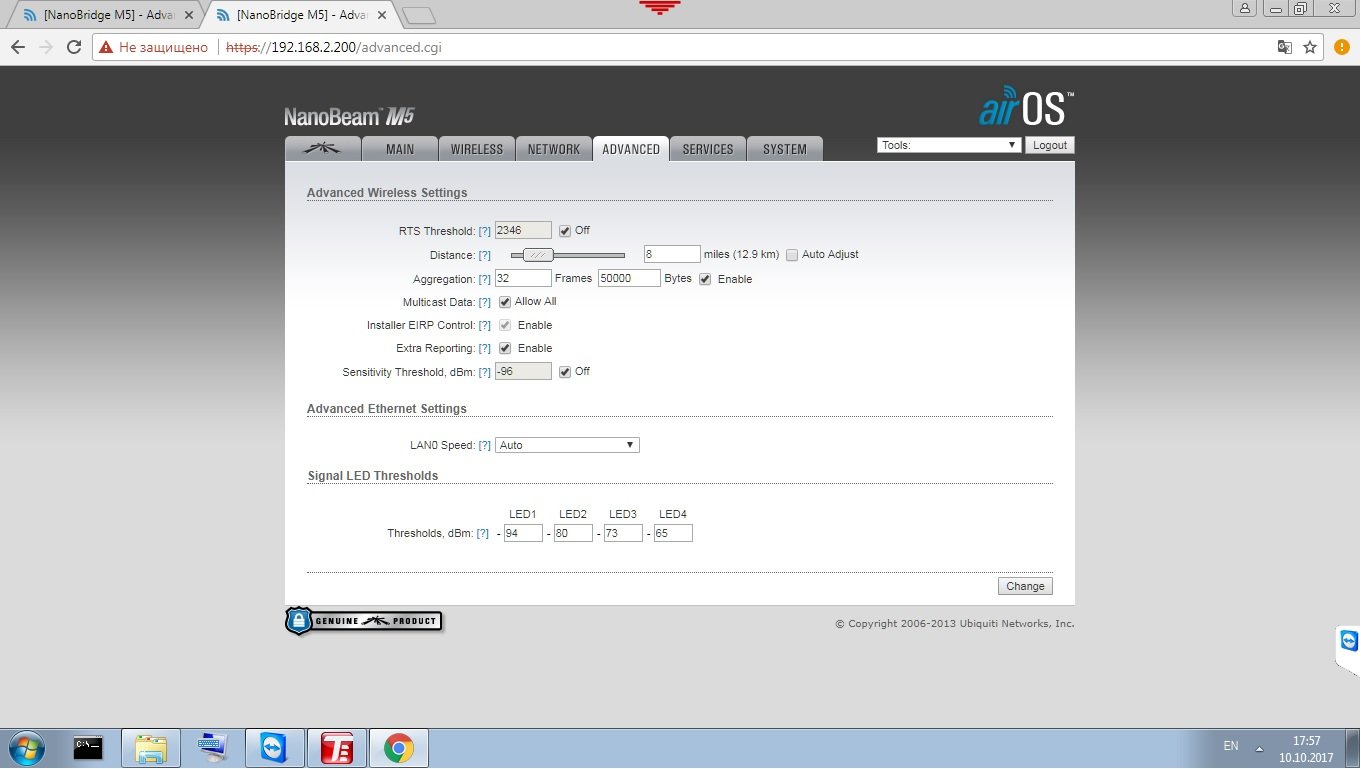Click the Distance slider handle
This screenshot has height=769, width=1361.
[x=538, y=255]
